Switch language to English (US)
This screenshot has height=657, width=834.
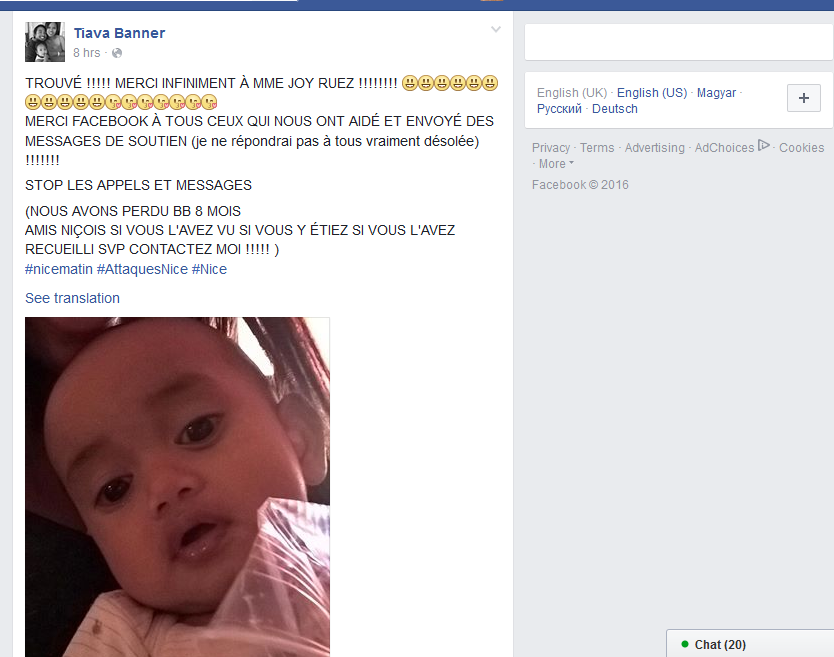652,93
